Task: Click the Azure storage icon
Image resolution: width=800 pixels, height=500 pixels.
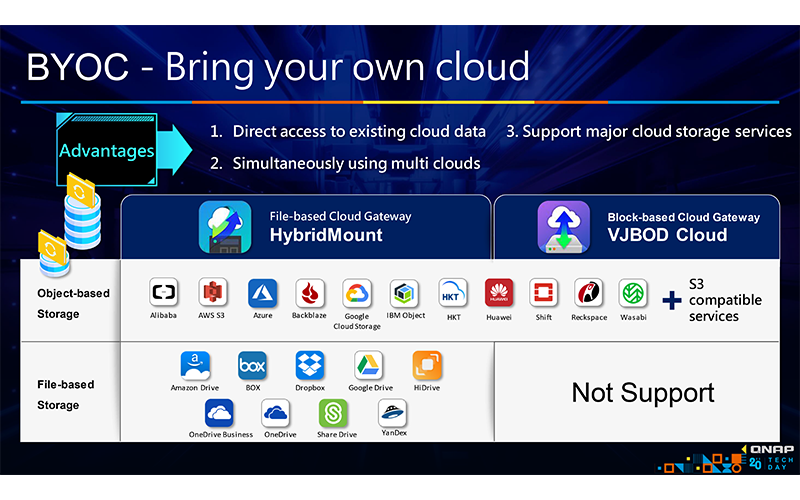Action: [262, 293]
